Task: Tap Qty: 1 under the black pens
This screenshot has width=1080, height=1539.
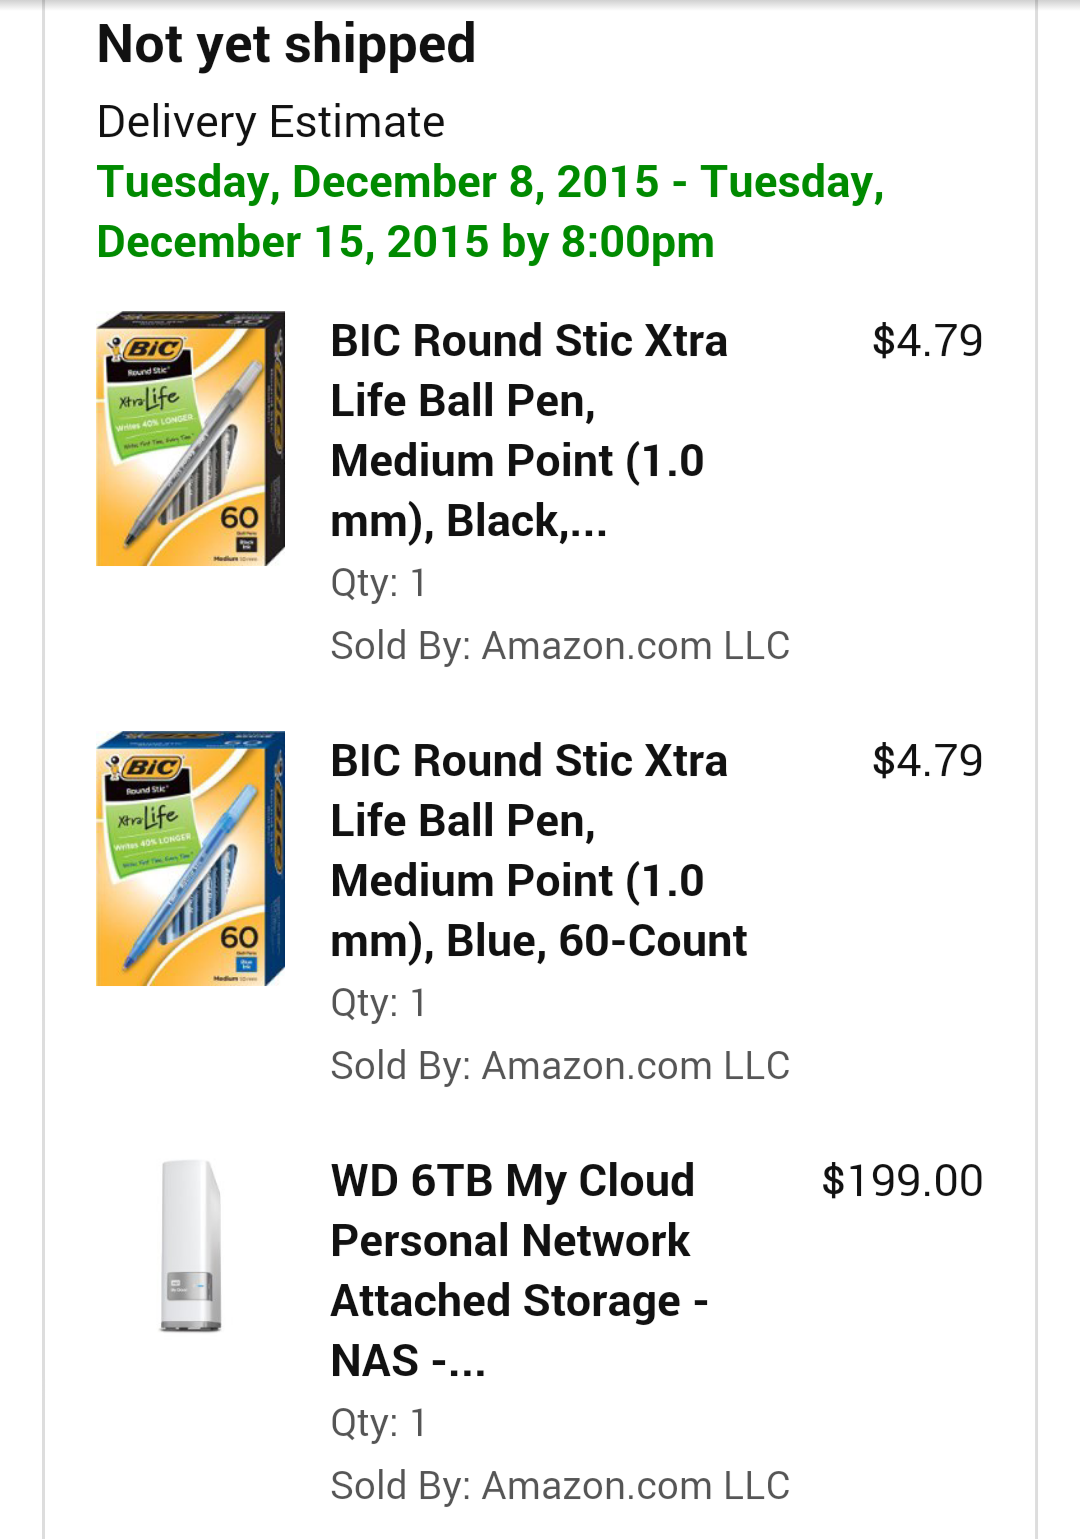Action: click(378, 583)
